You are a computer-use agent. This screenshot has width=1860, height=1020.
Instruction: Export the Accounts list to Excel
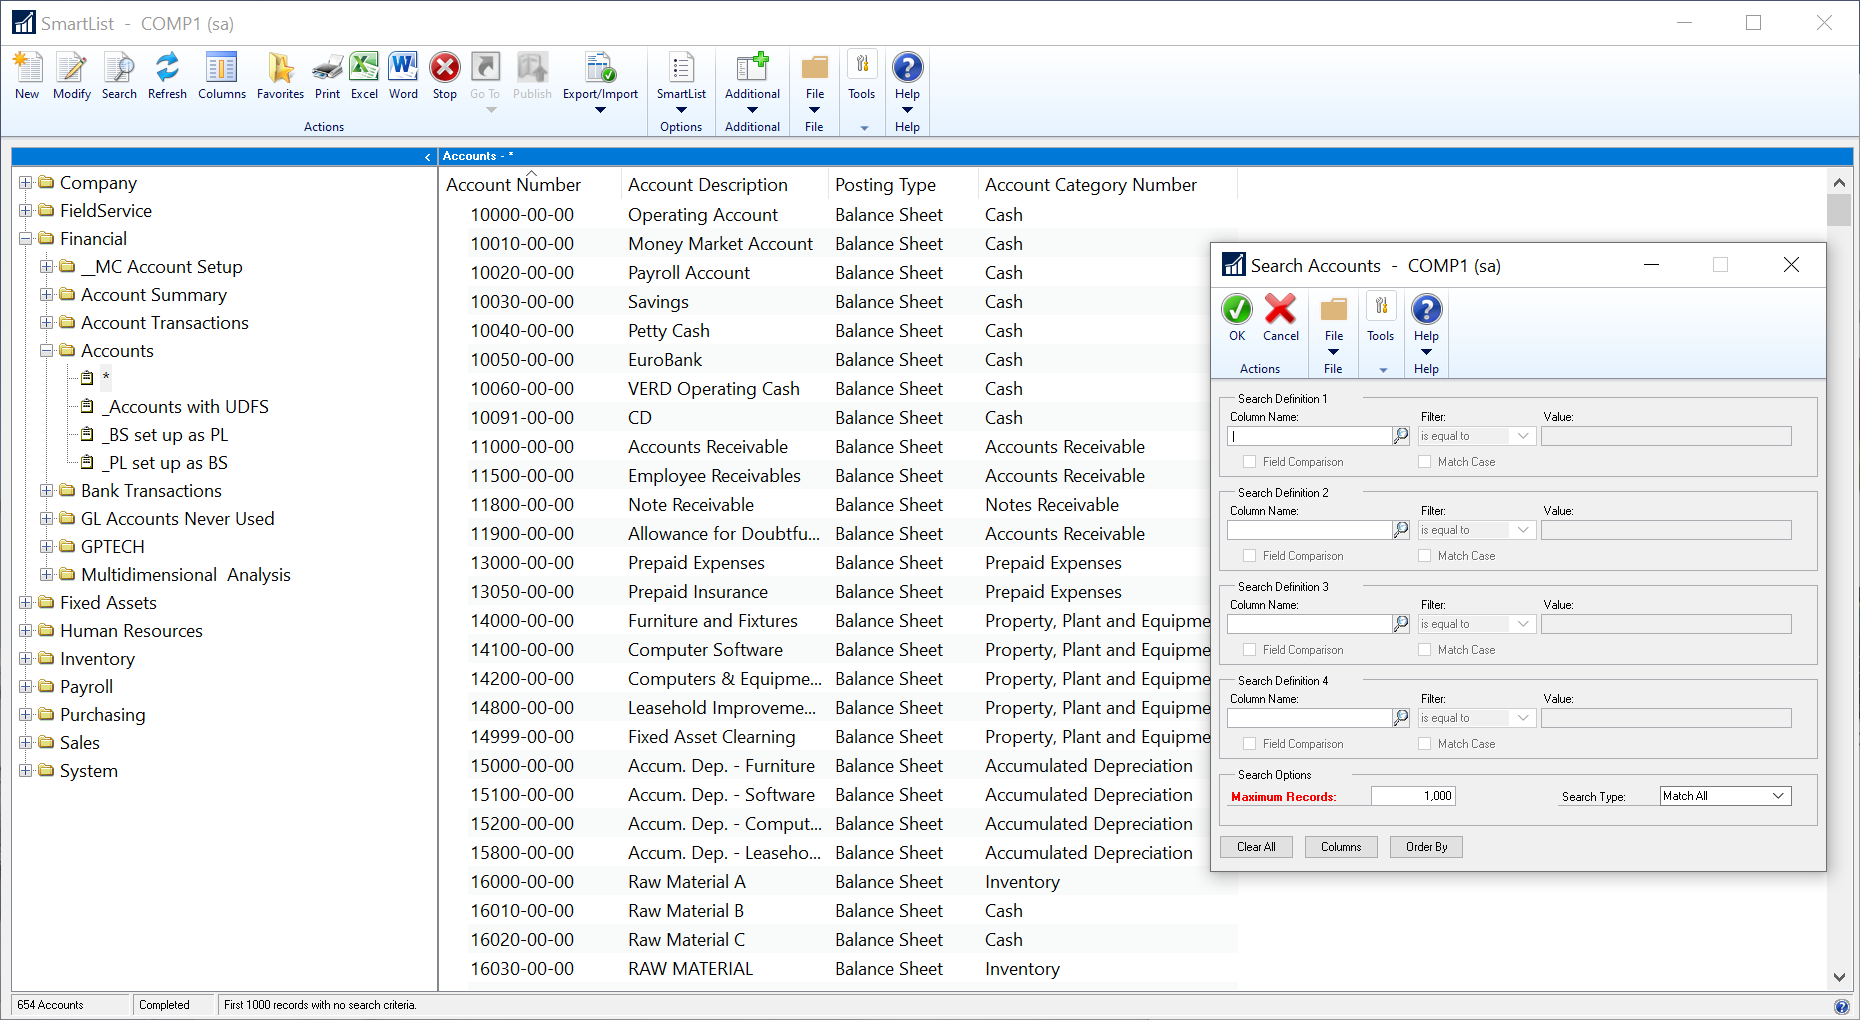(x=364, y=70)
